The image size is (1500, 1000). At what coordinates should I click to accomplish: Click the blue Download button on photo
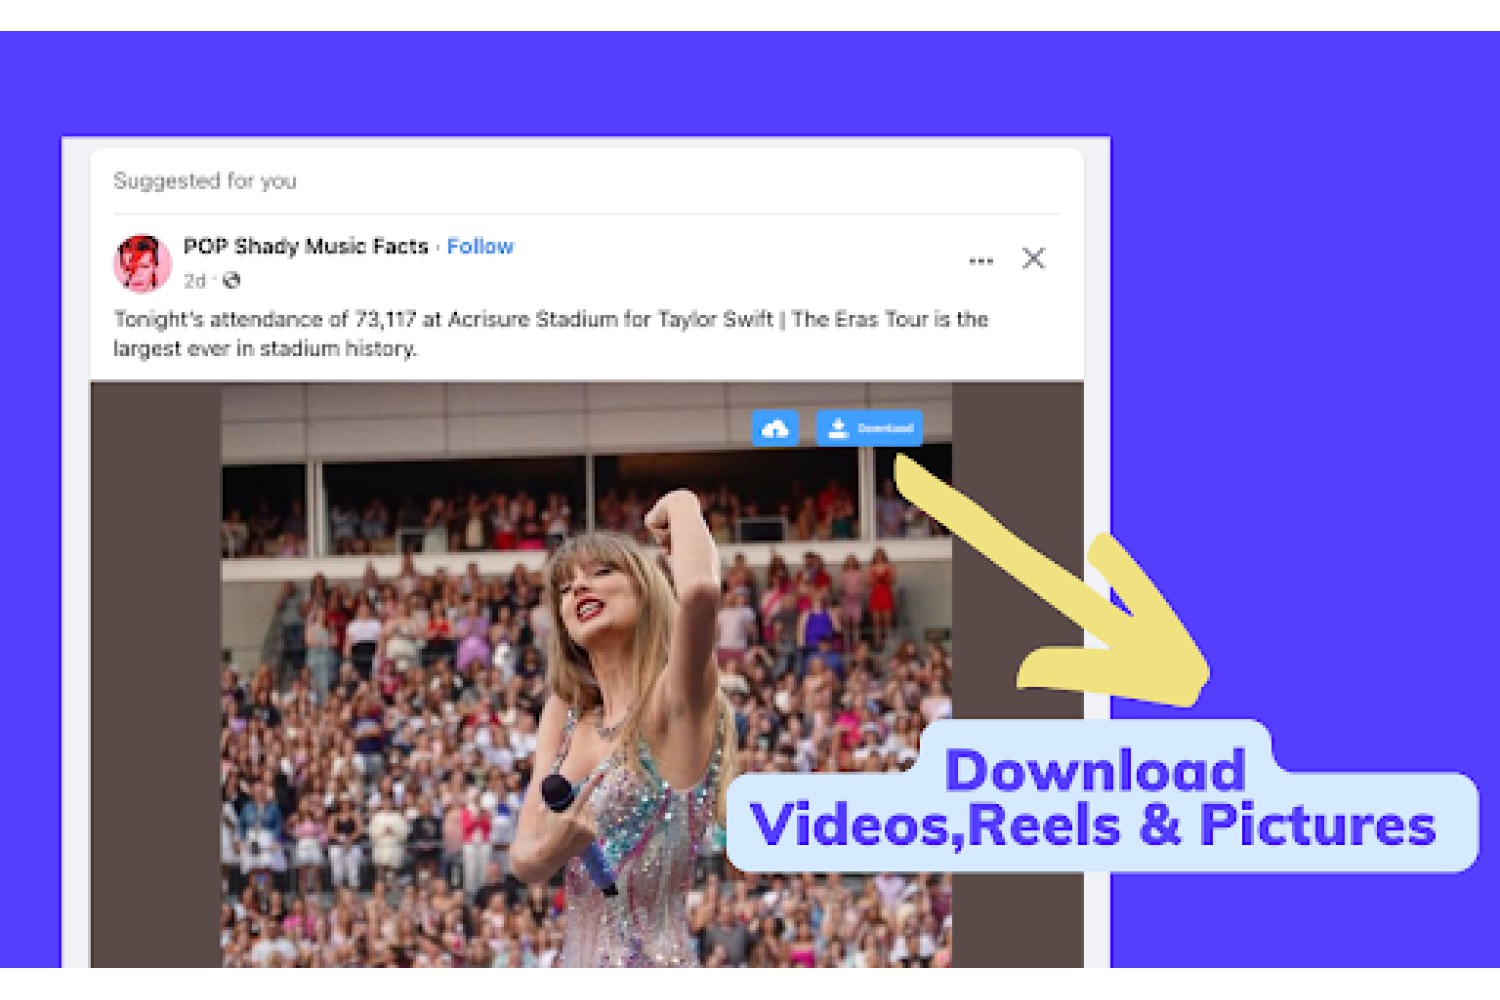[x=869, y=428]
